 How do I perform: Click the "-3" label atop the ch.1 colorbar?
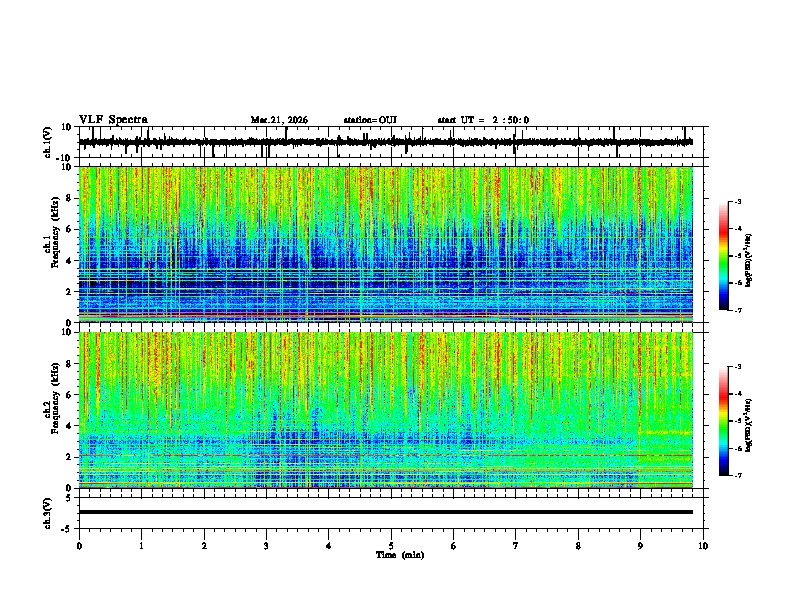point(738,201)
